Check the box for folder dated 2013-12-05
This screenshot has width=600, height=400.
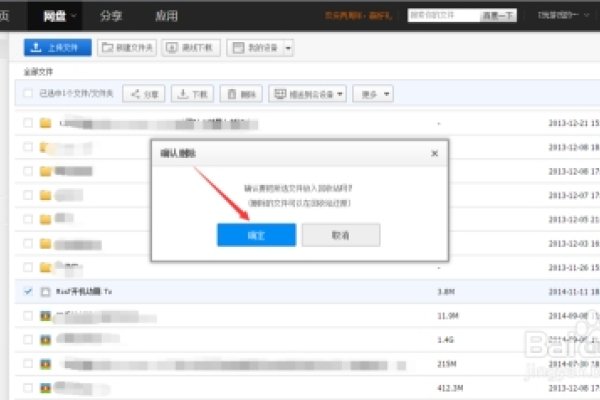pos(28,219)
